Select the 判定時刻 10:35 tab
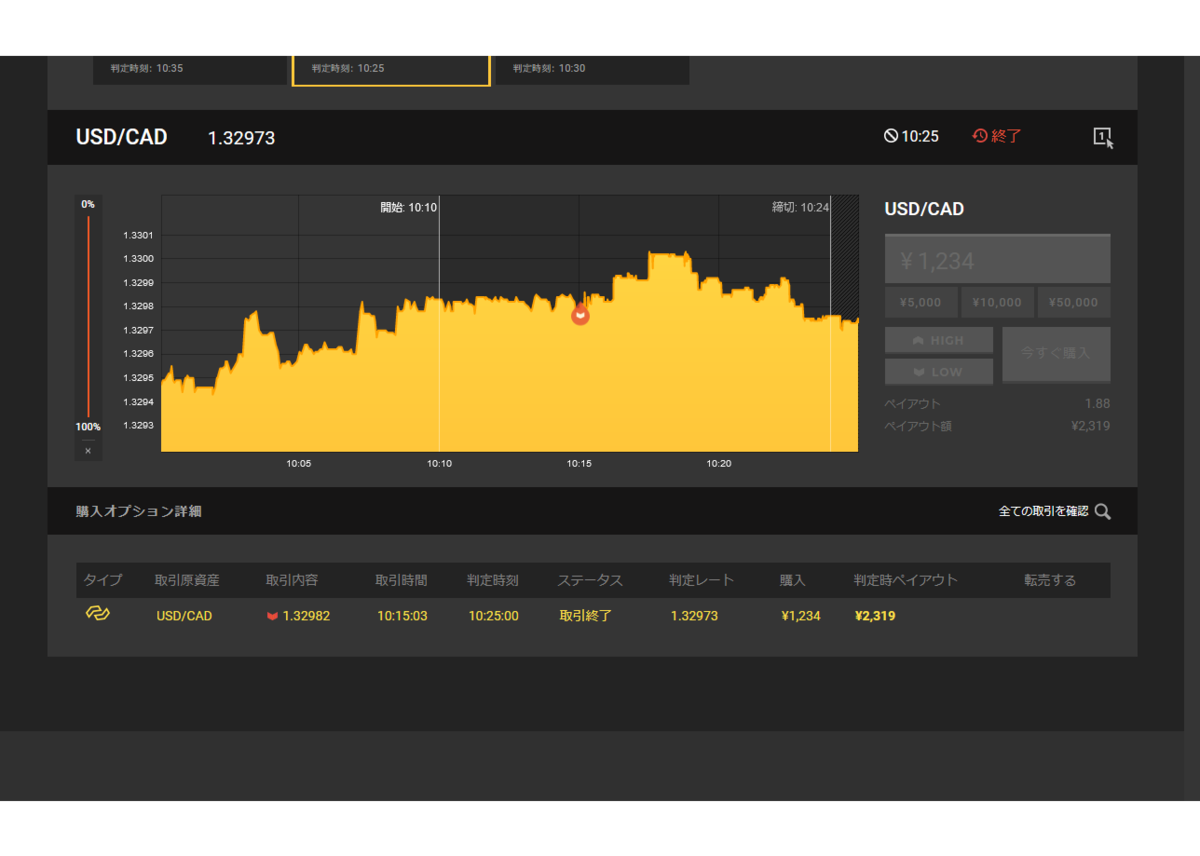This screenshot has height=856, width=1200. (190, 69)
